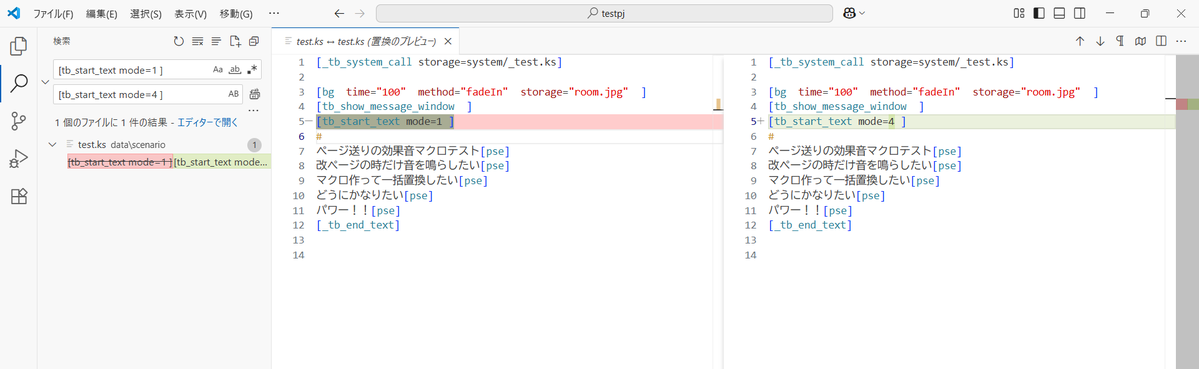Collapse the replace field with the chevron
The width and height of the screenshot is (1199, 369).
click(x=45, y=82)
